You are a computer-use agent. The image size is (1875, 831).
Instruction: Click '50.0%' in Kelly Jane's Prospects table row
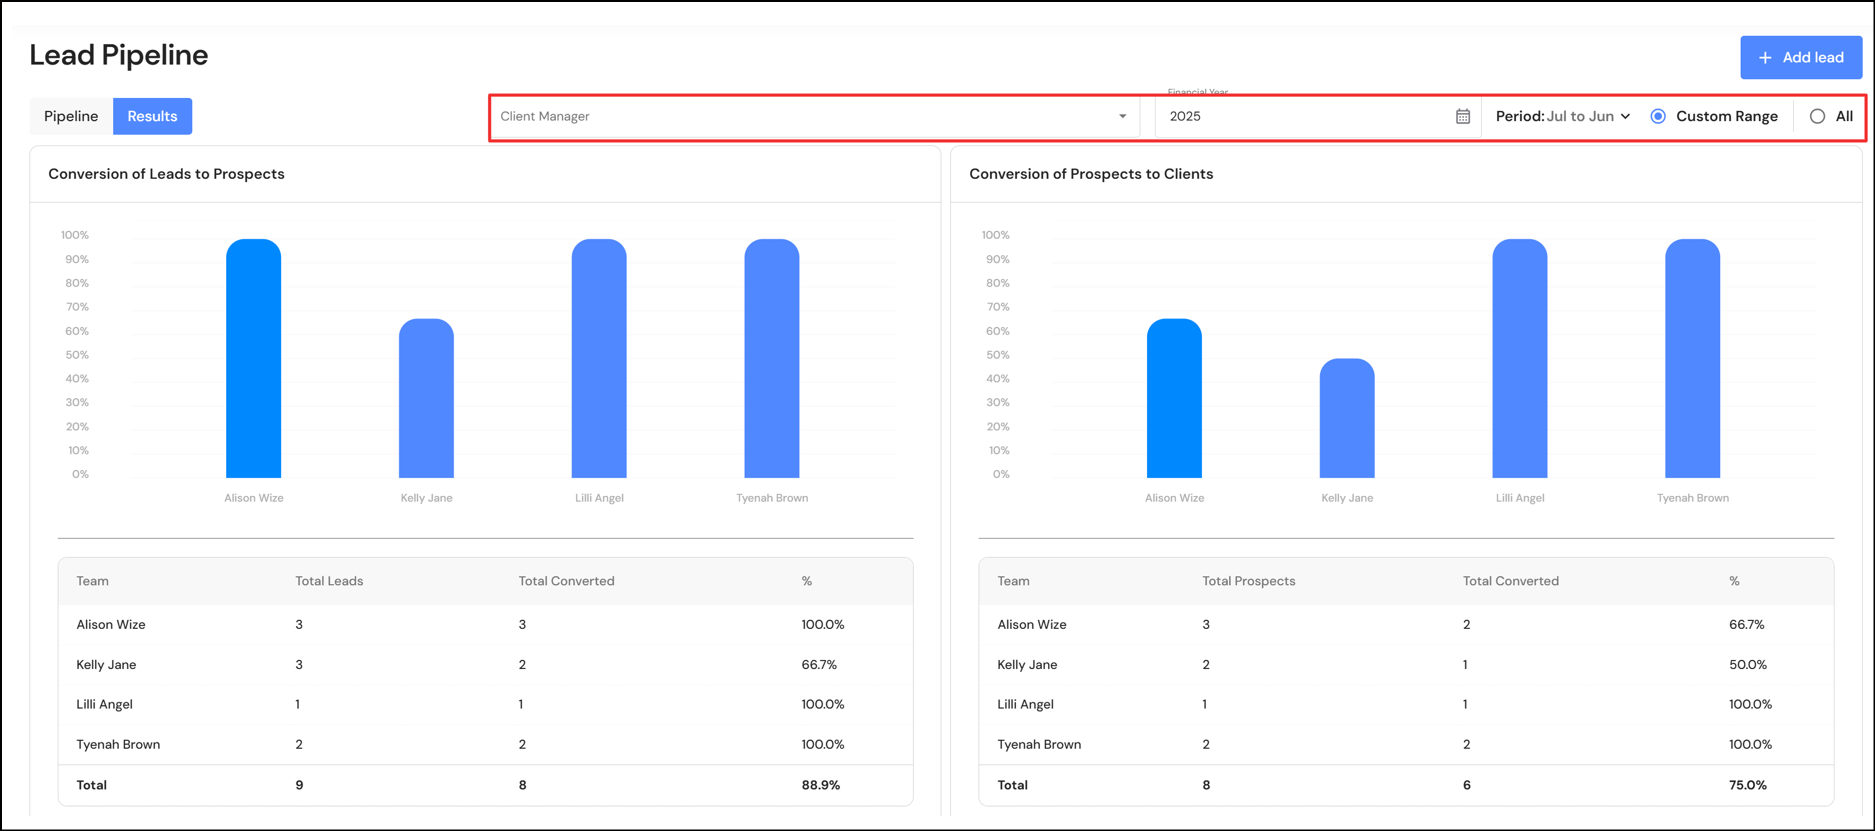click(x=1748, y=665)
